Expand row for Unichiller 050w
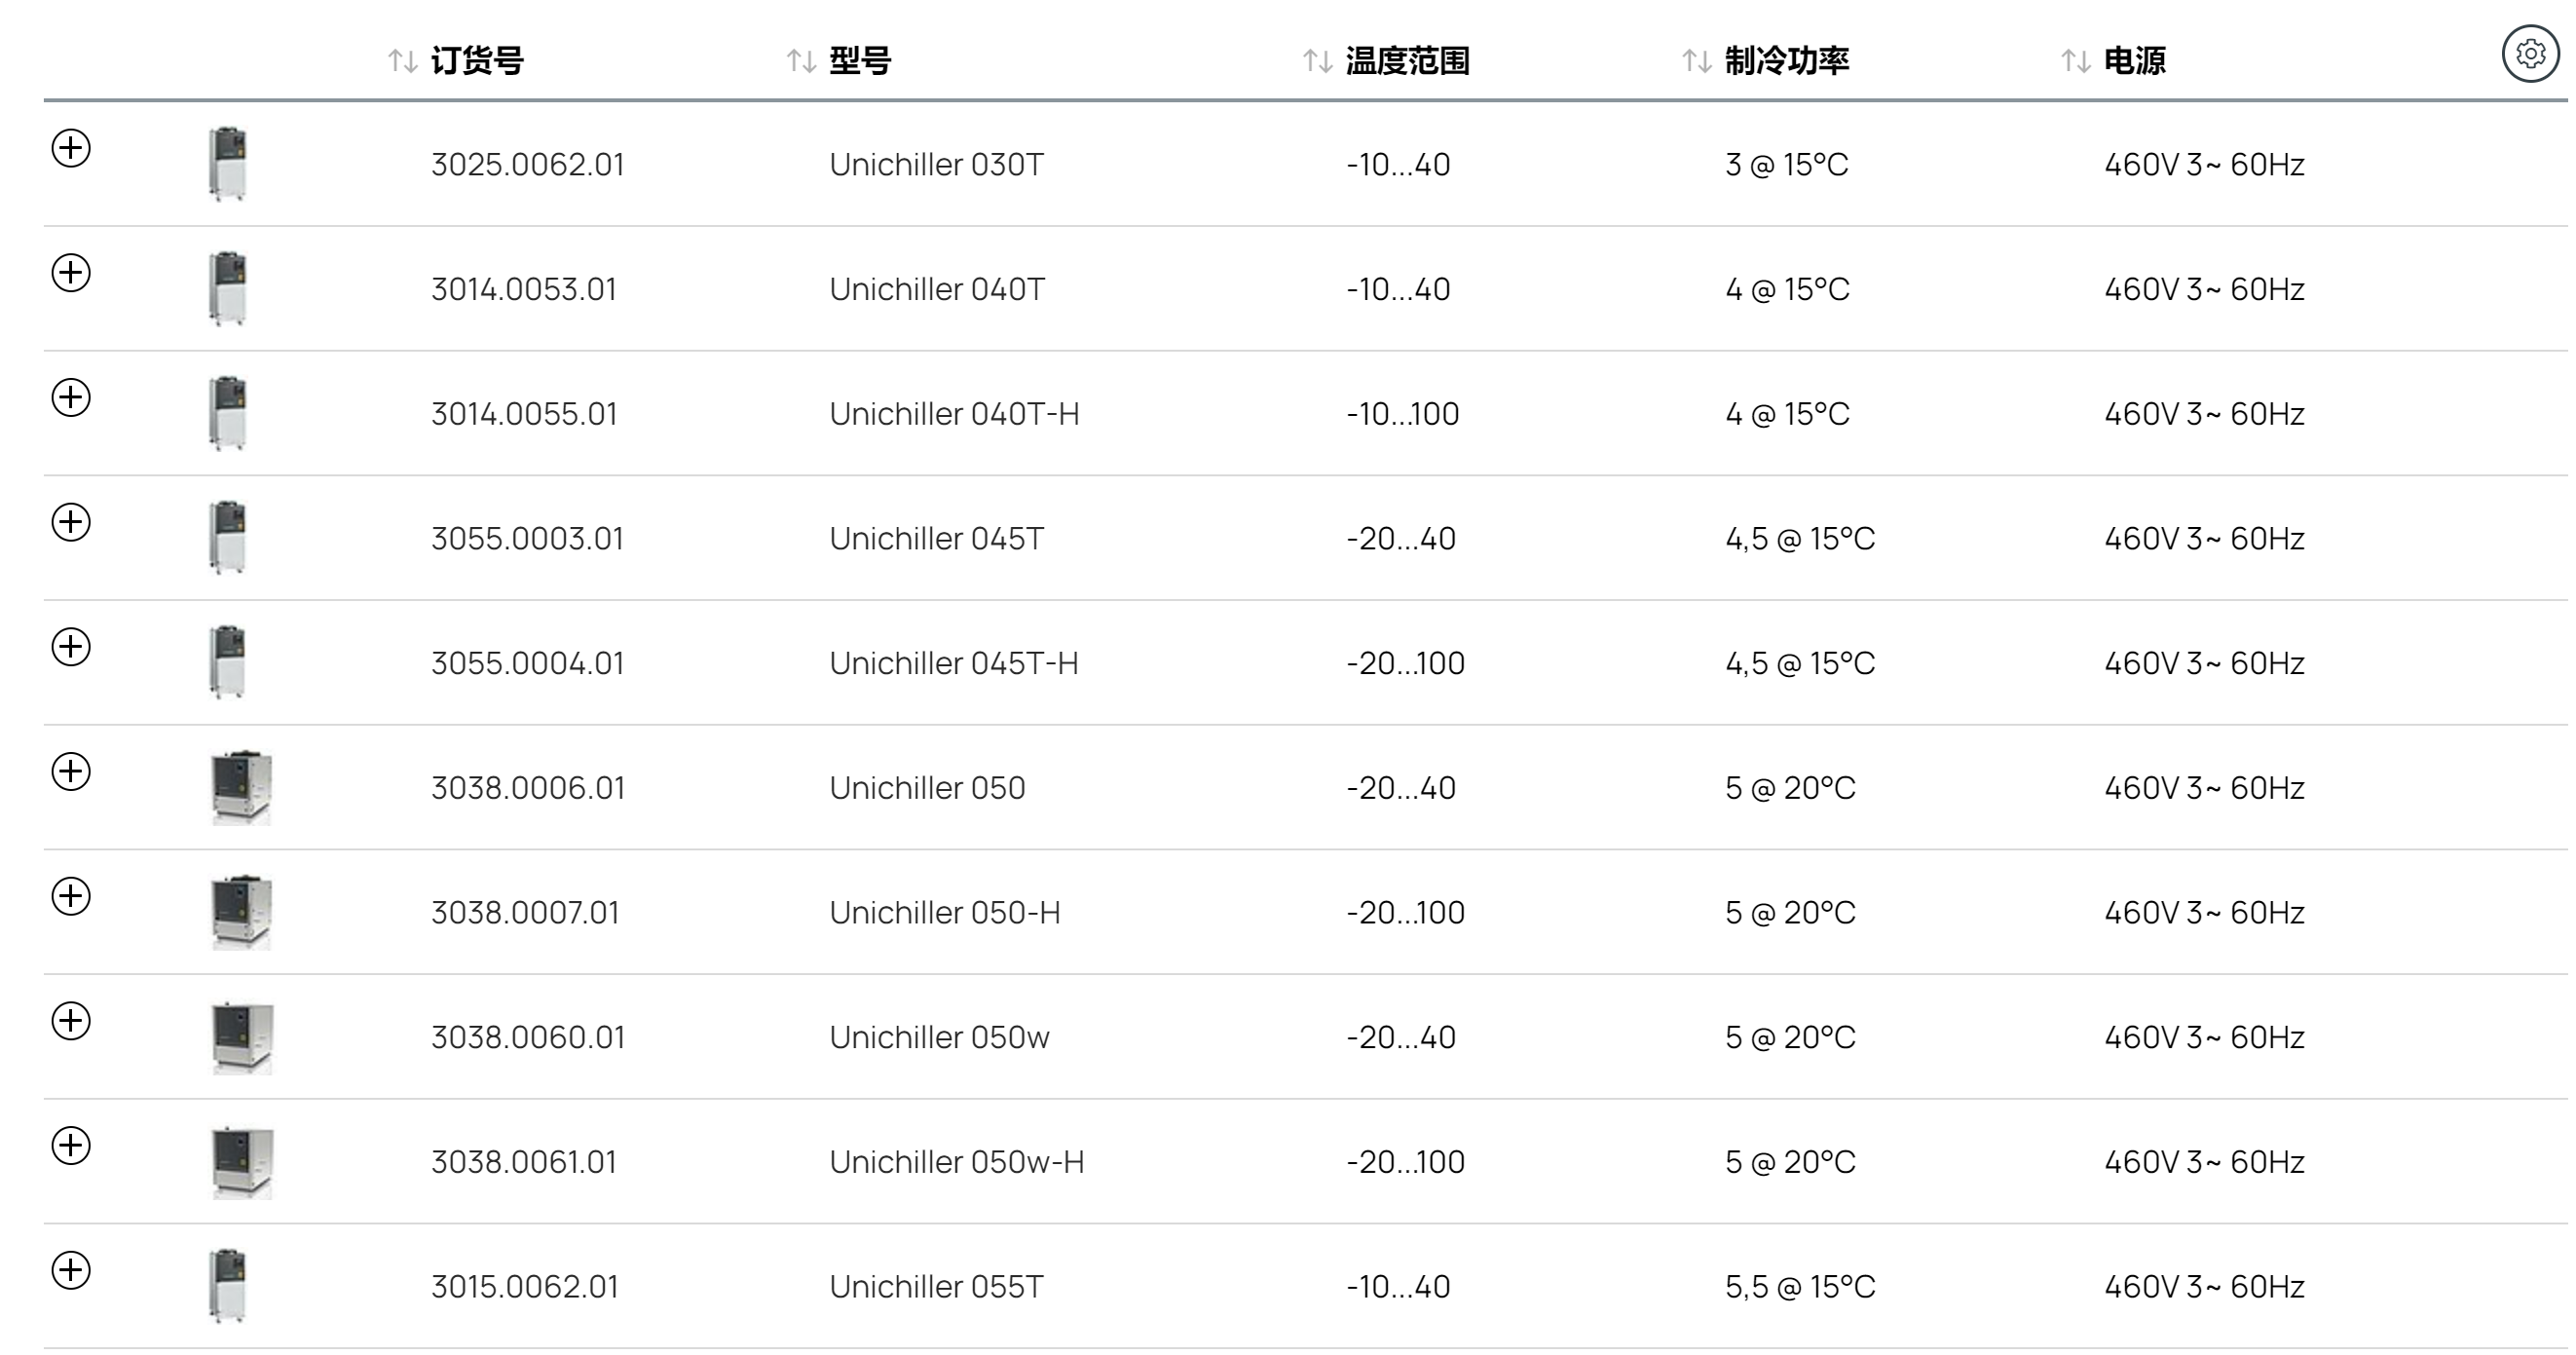This screenshot has width=2576, height=1355. coord(71,1021)
